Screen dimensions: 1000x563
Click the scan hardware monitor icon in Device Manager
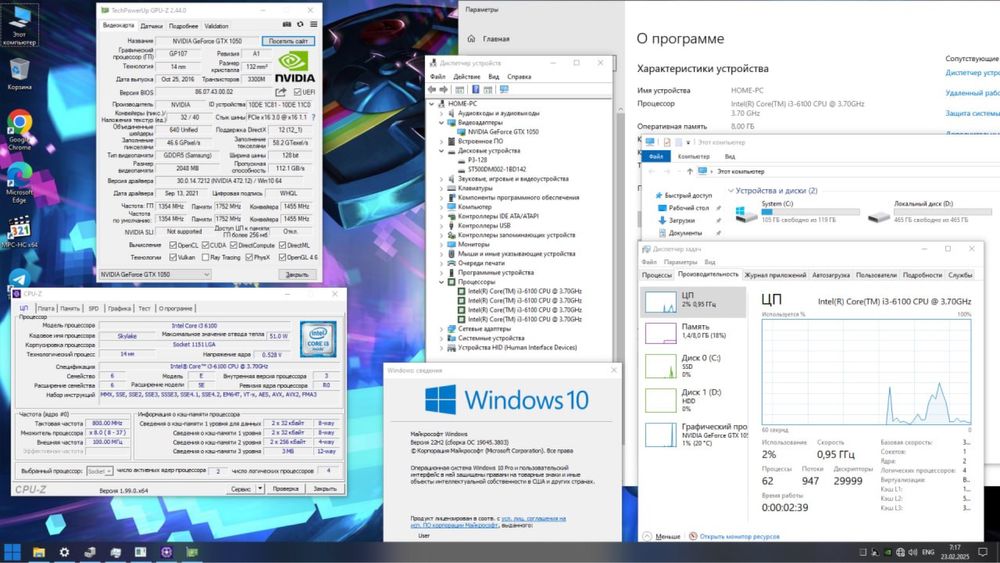(x=504, y=89)
